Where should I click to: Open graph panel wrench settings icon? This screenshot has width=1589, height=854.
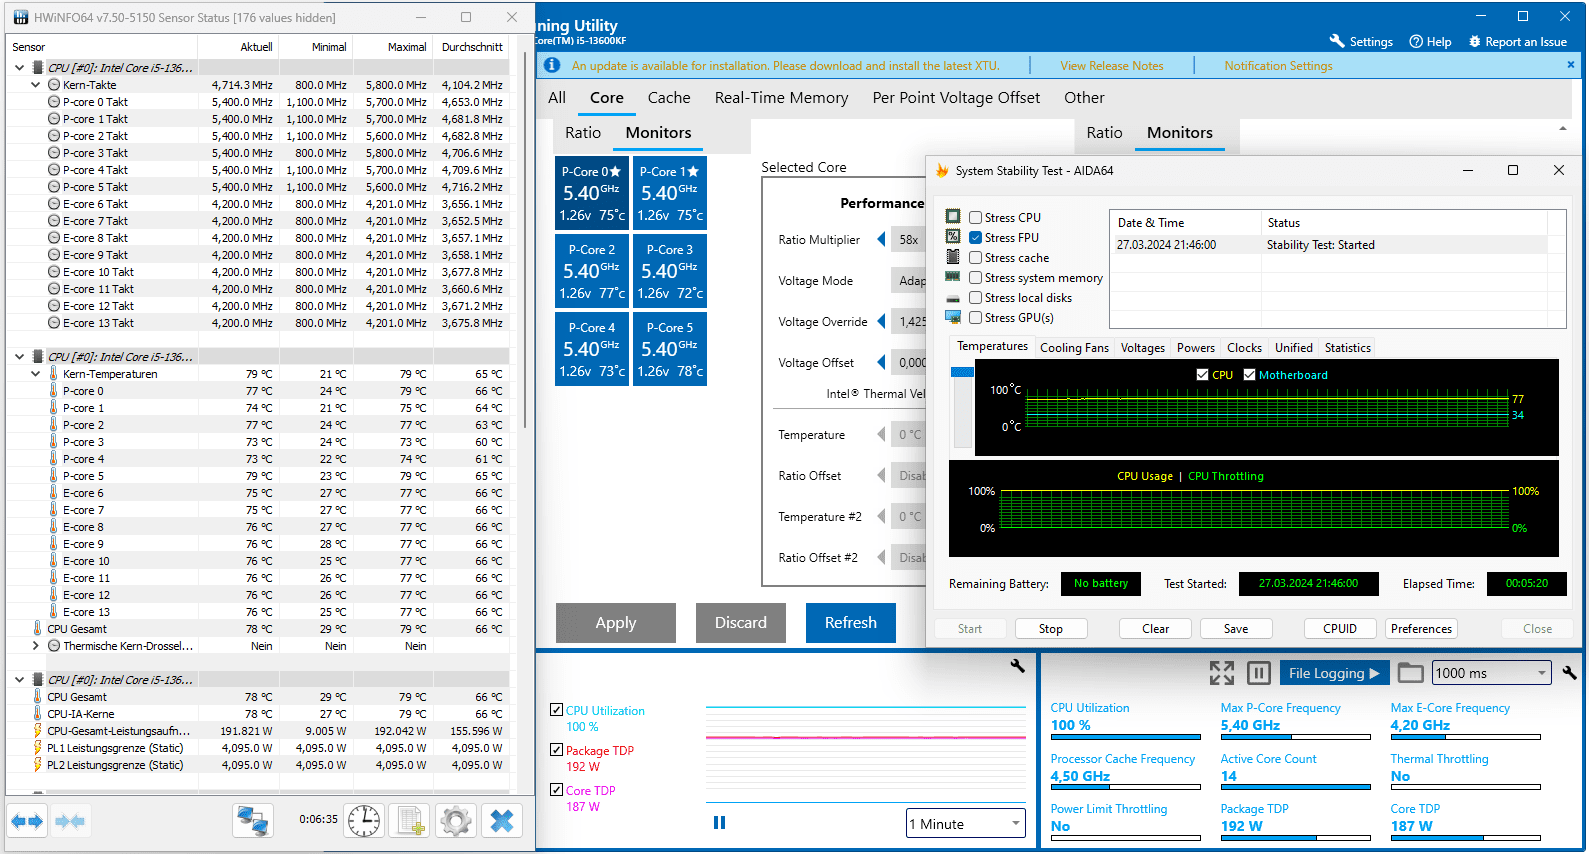(1018, 665)
